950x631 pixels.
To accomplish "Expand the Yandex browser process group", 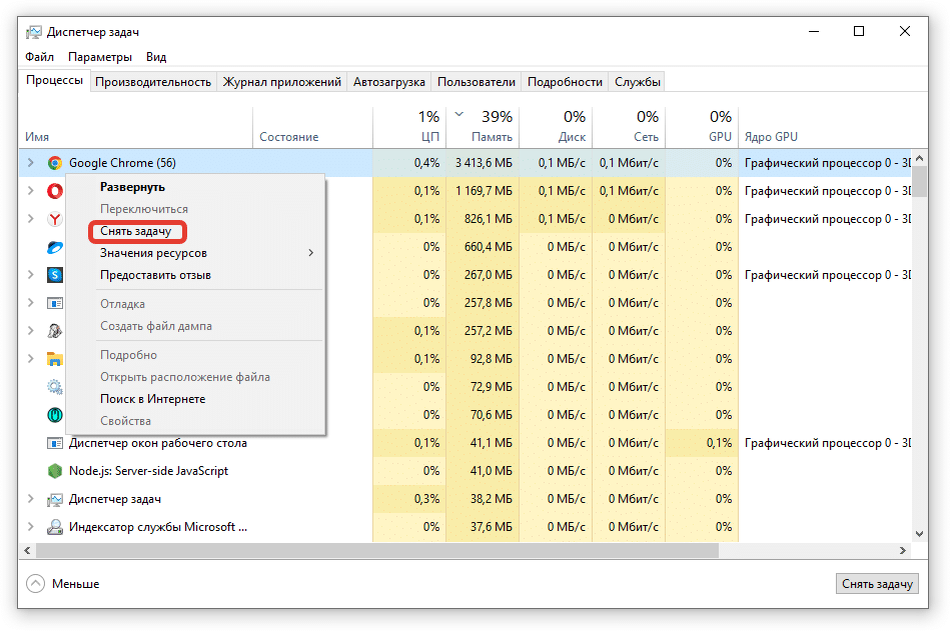I will coord(30,219).
